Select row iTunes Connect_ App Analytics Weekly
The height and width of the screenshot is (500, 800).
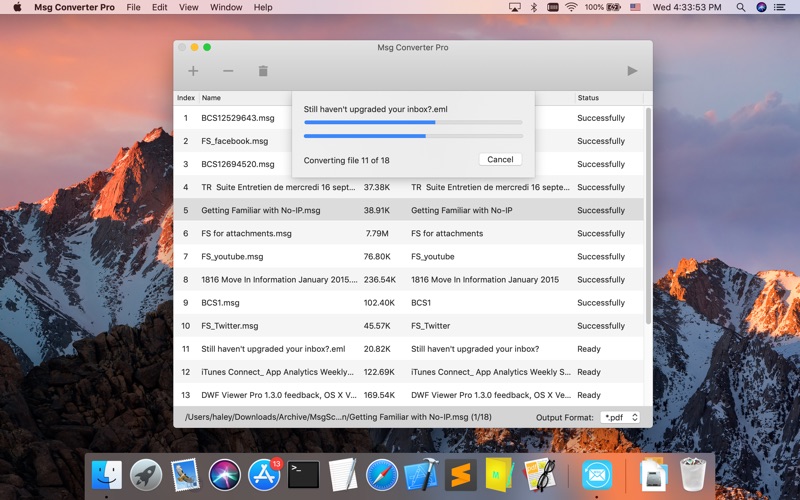click(409, 372)
